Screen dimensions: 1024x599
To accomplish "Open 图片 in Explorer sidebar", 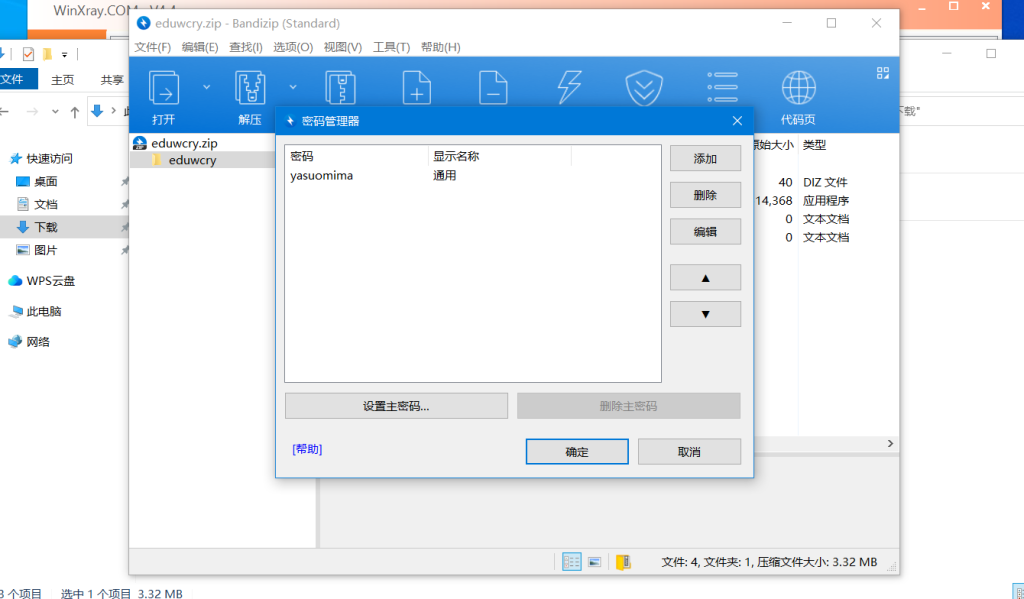I will (x=46, y=250).
